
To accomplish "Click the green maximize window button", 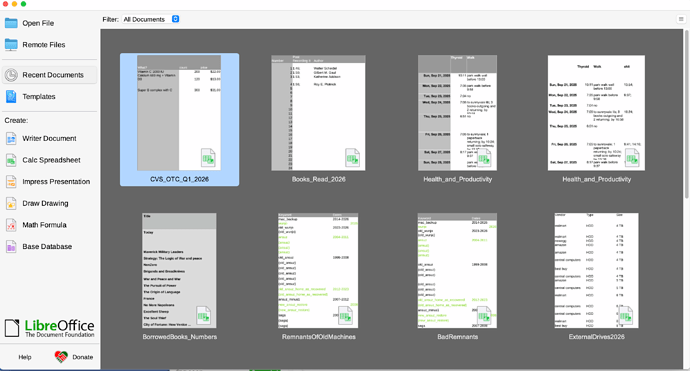I will pos(23,4).
